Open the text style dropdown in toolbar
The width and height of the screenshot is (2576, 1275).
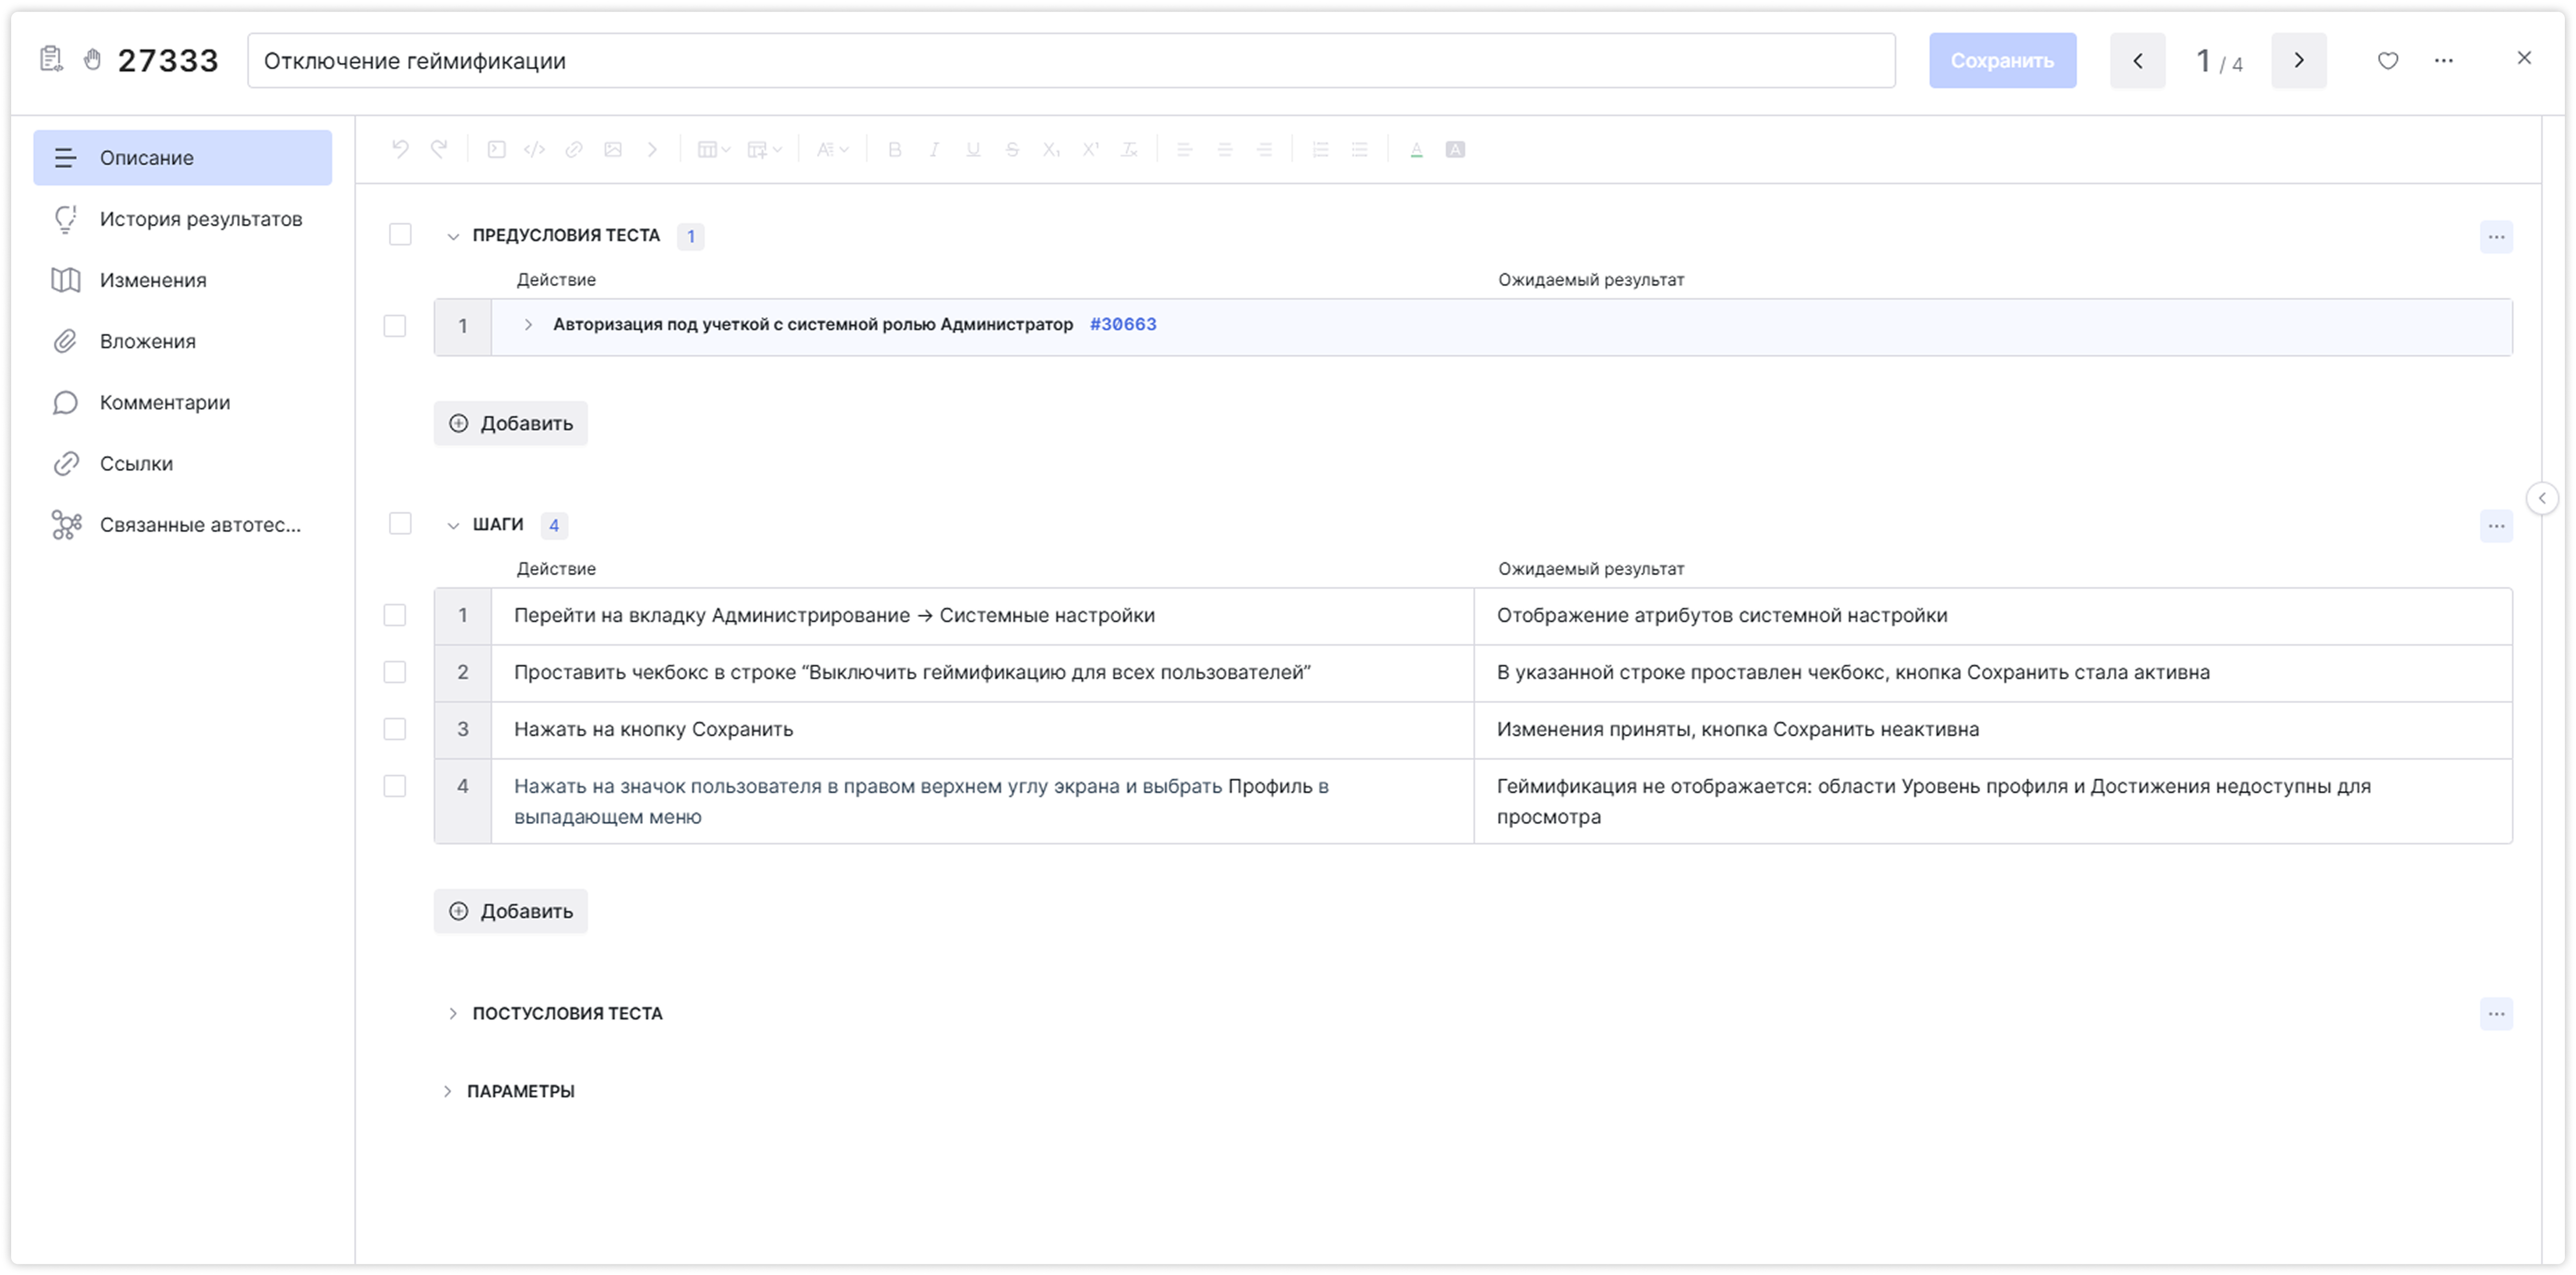coord(833,149)
